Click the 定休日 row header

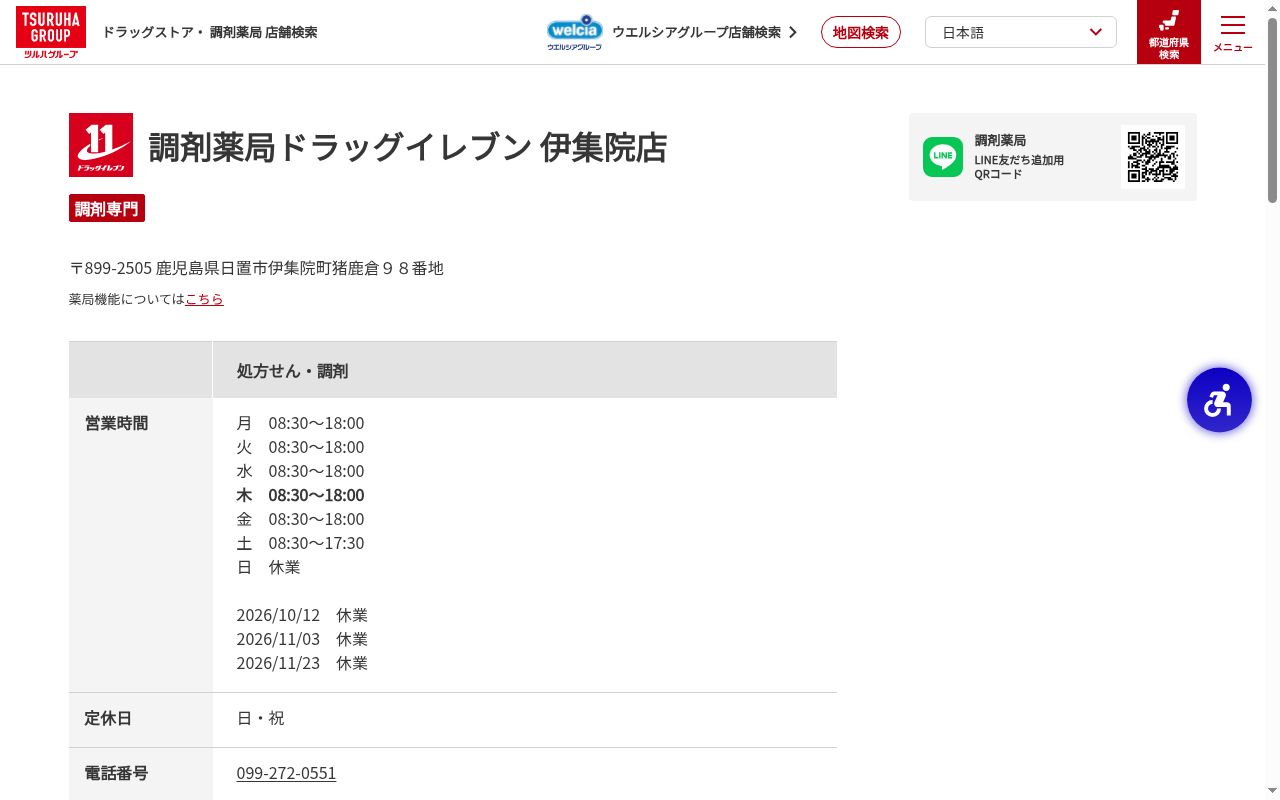tap(141, 720)
